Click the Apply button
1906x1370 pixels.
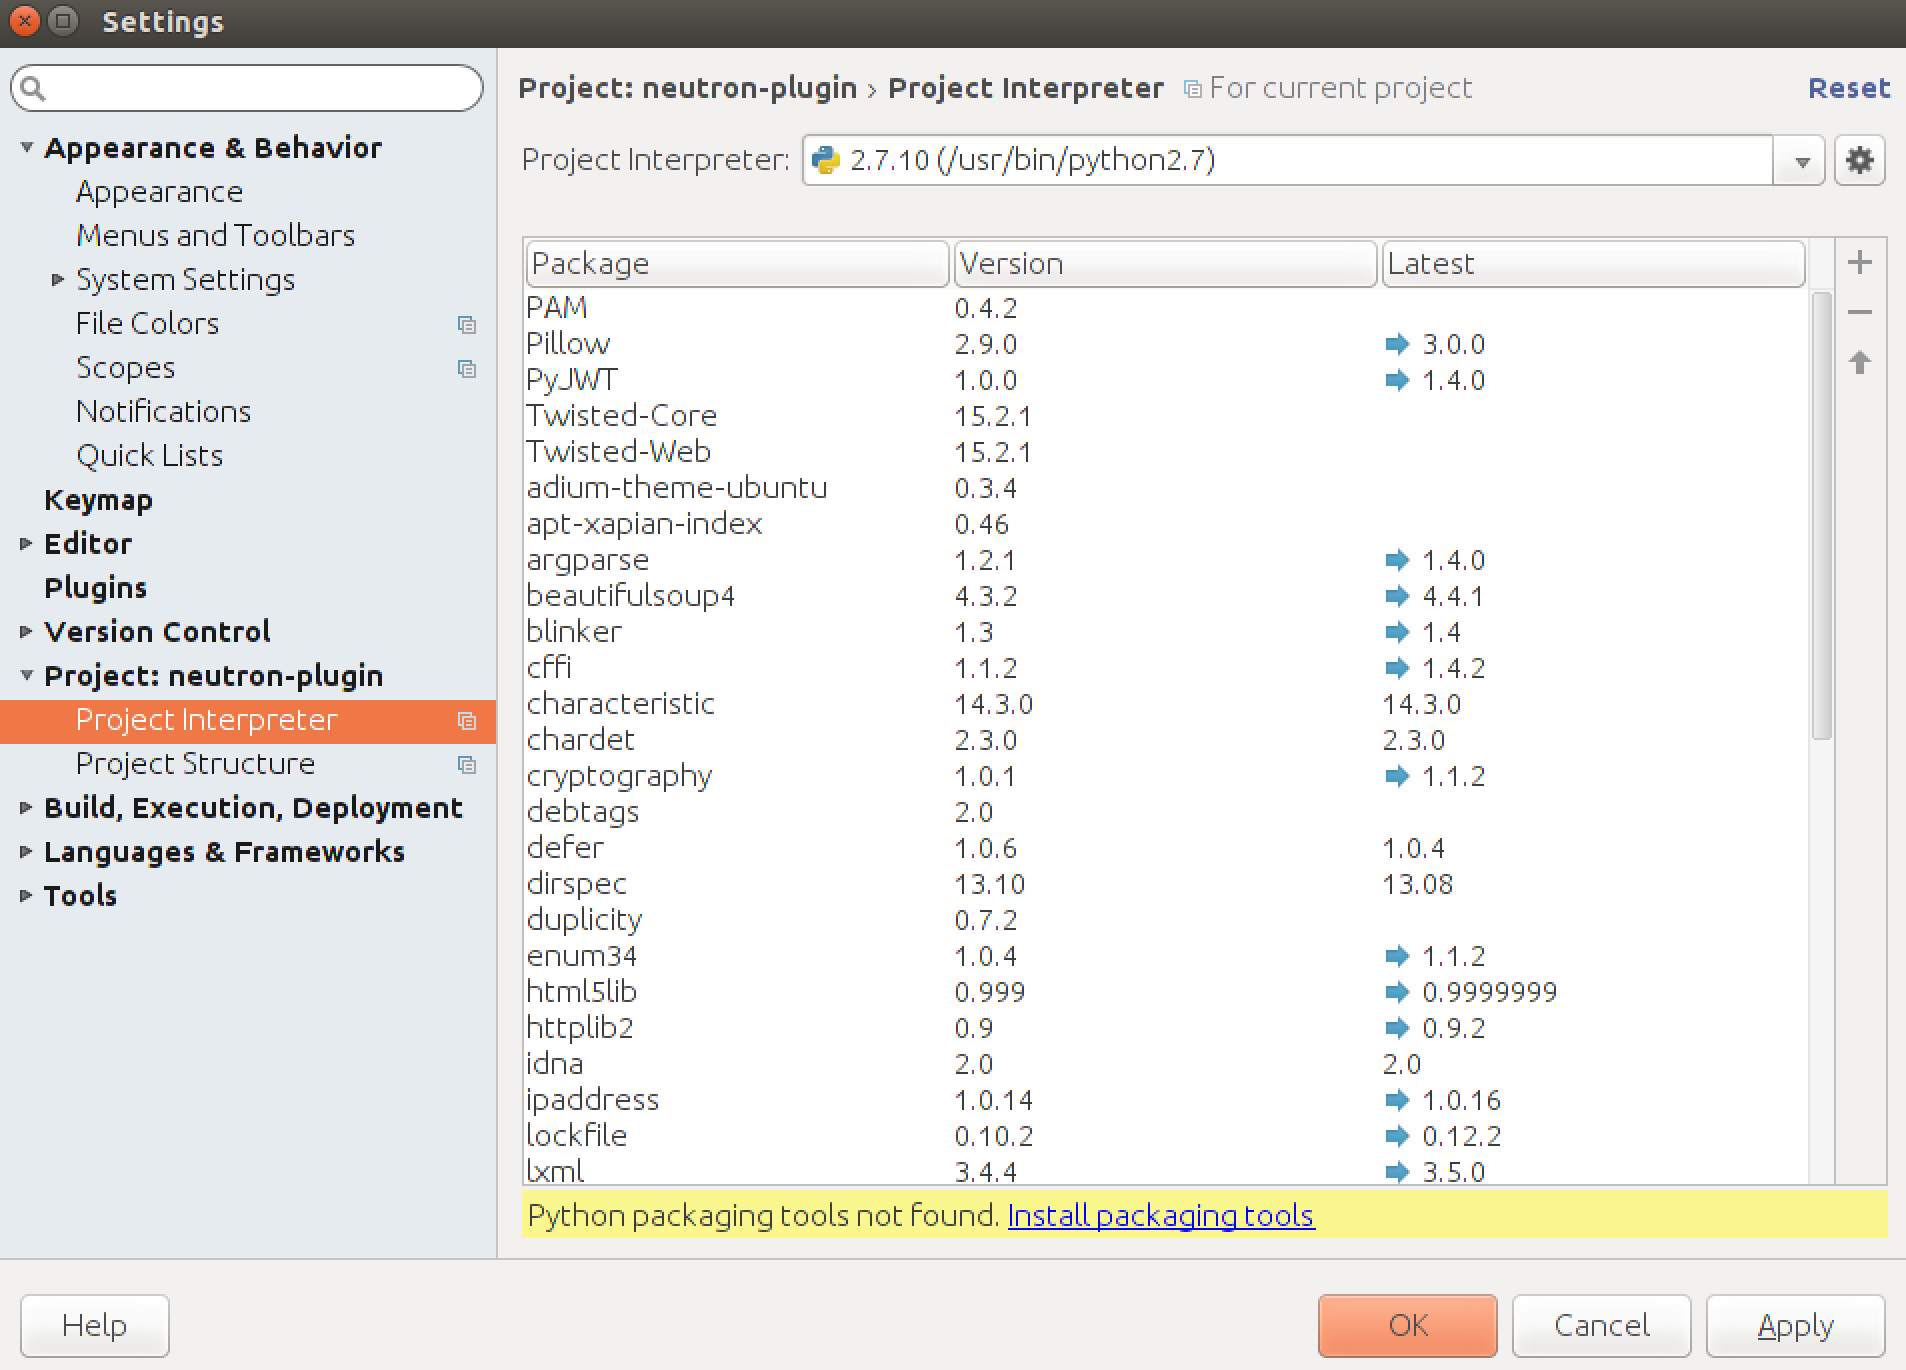[1795, 1326]
